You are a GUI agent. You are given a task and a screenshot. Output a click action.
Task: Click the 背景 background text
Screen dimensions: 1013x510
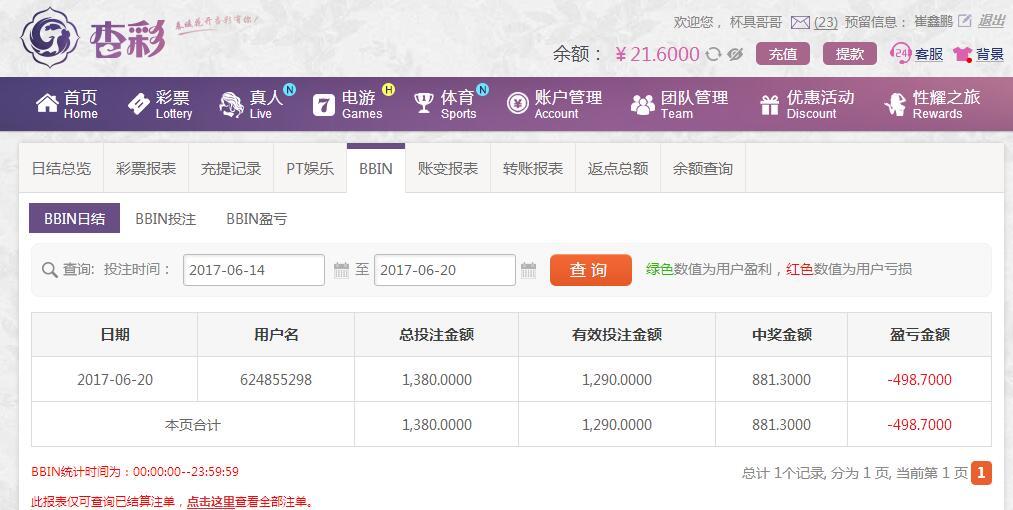pos(990,54)
